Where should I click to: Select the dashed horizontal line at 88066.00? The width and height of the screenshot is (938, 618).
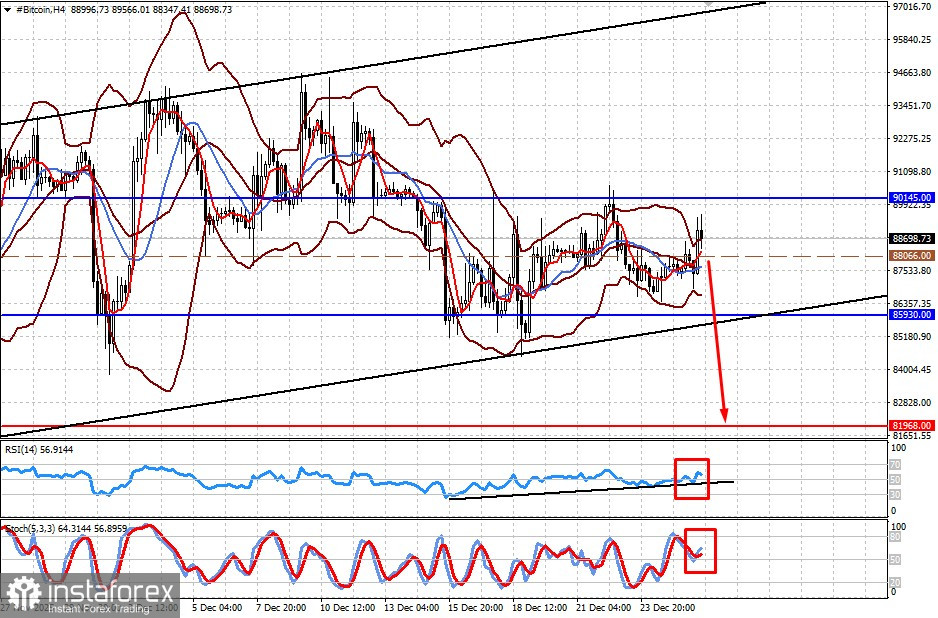[443, 256]
